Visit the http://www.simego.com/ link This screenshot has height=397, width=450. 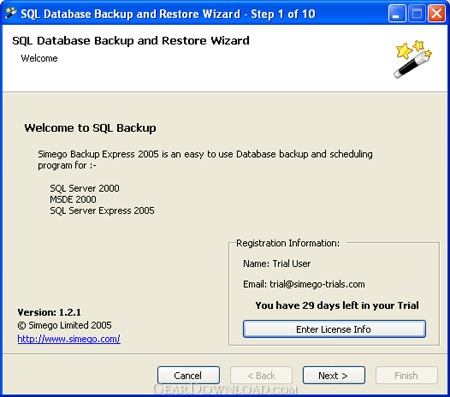pos(69,339)
